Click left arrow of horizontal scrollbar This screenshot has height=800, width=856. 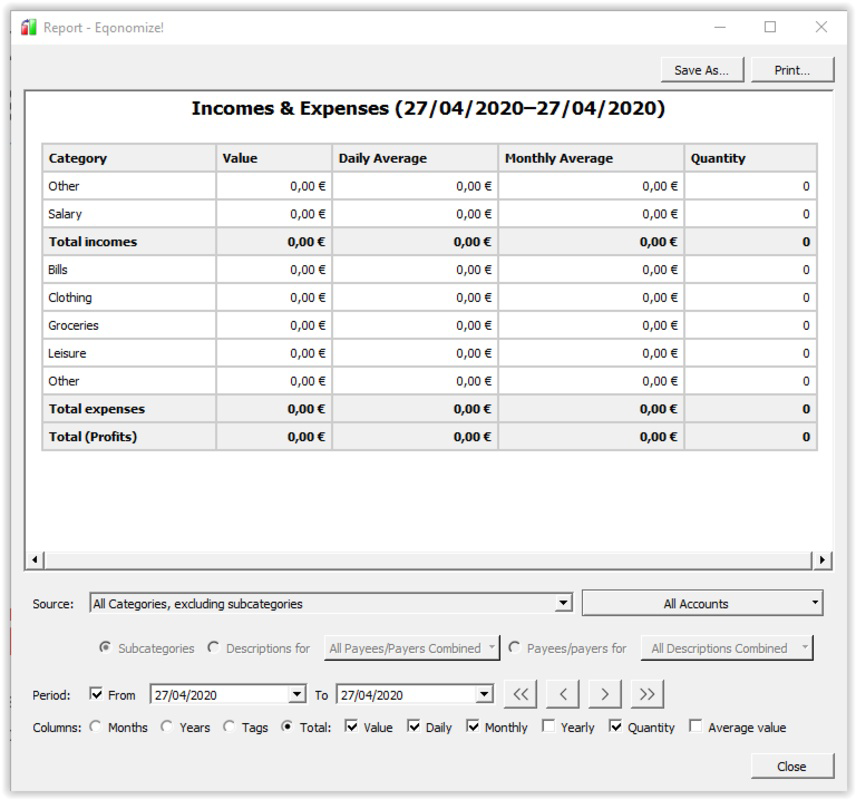[35, 560]
